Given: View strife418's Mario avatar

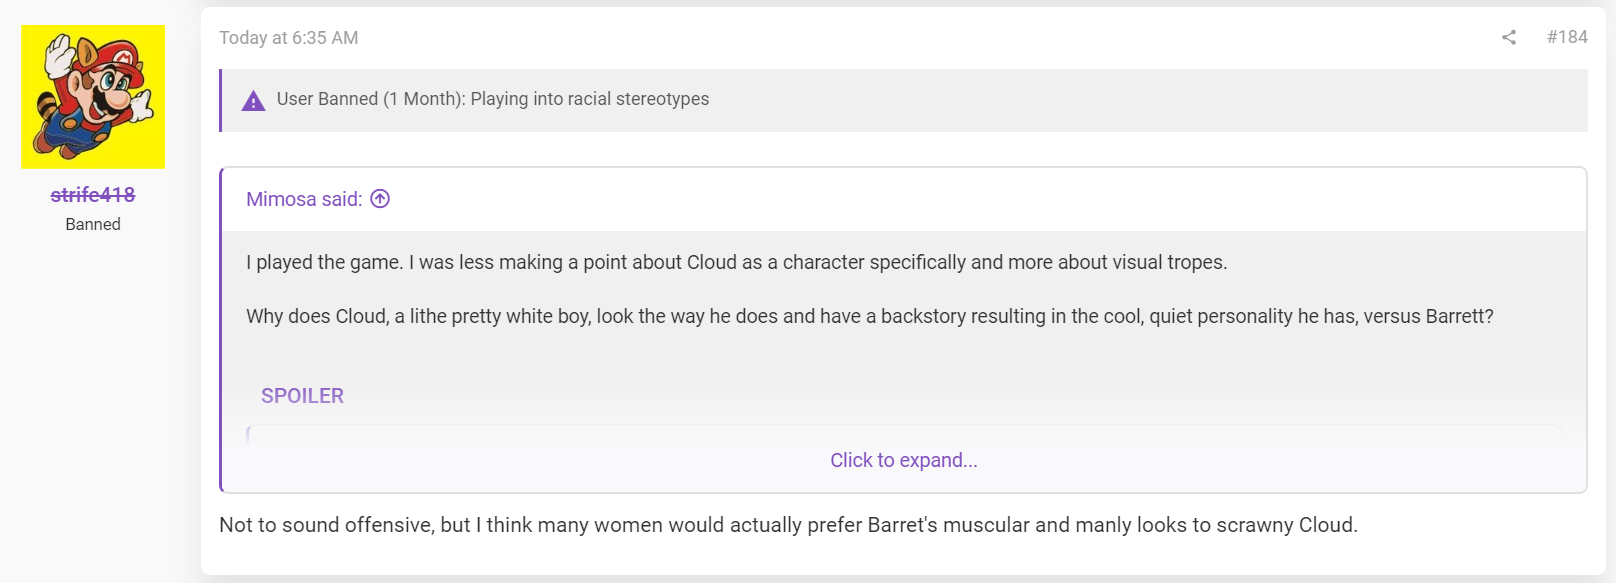Looking at the screenshot, I should [x=93, y=97].
